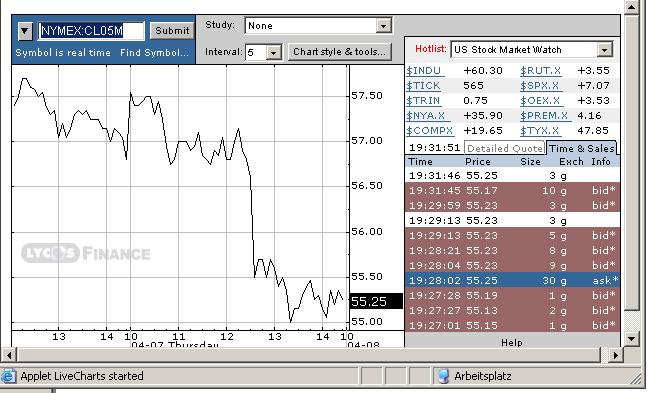The width and height of the screenshot is (649, 393).
Task: Click the 'Applet LiveCharts started' status text
Action: [82, 376]
